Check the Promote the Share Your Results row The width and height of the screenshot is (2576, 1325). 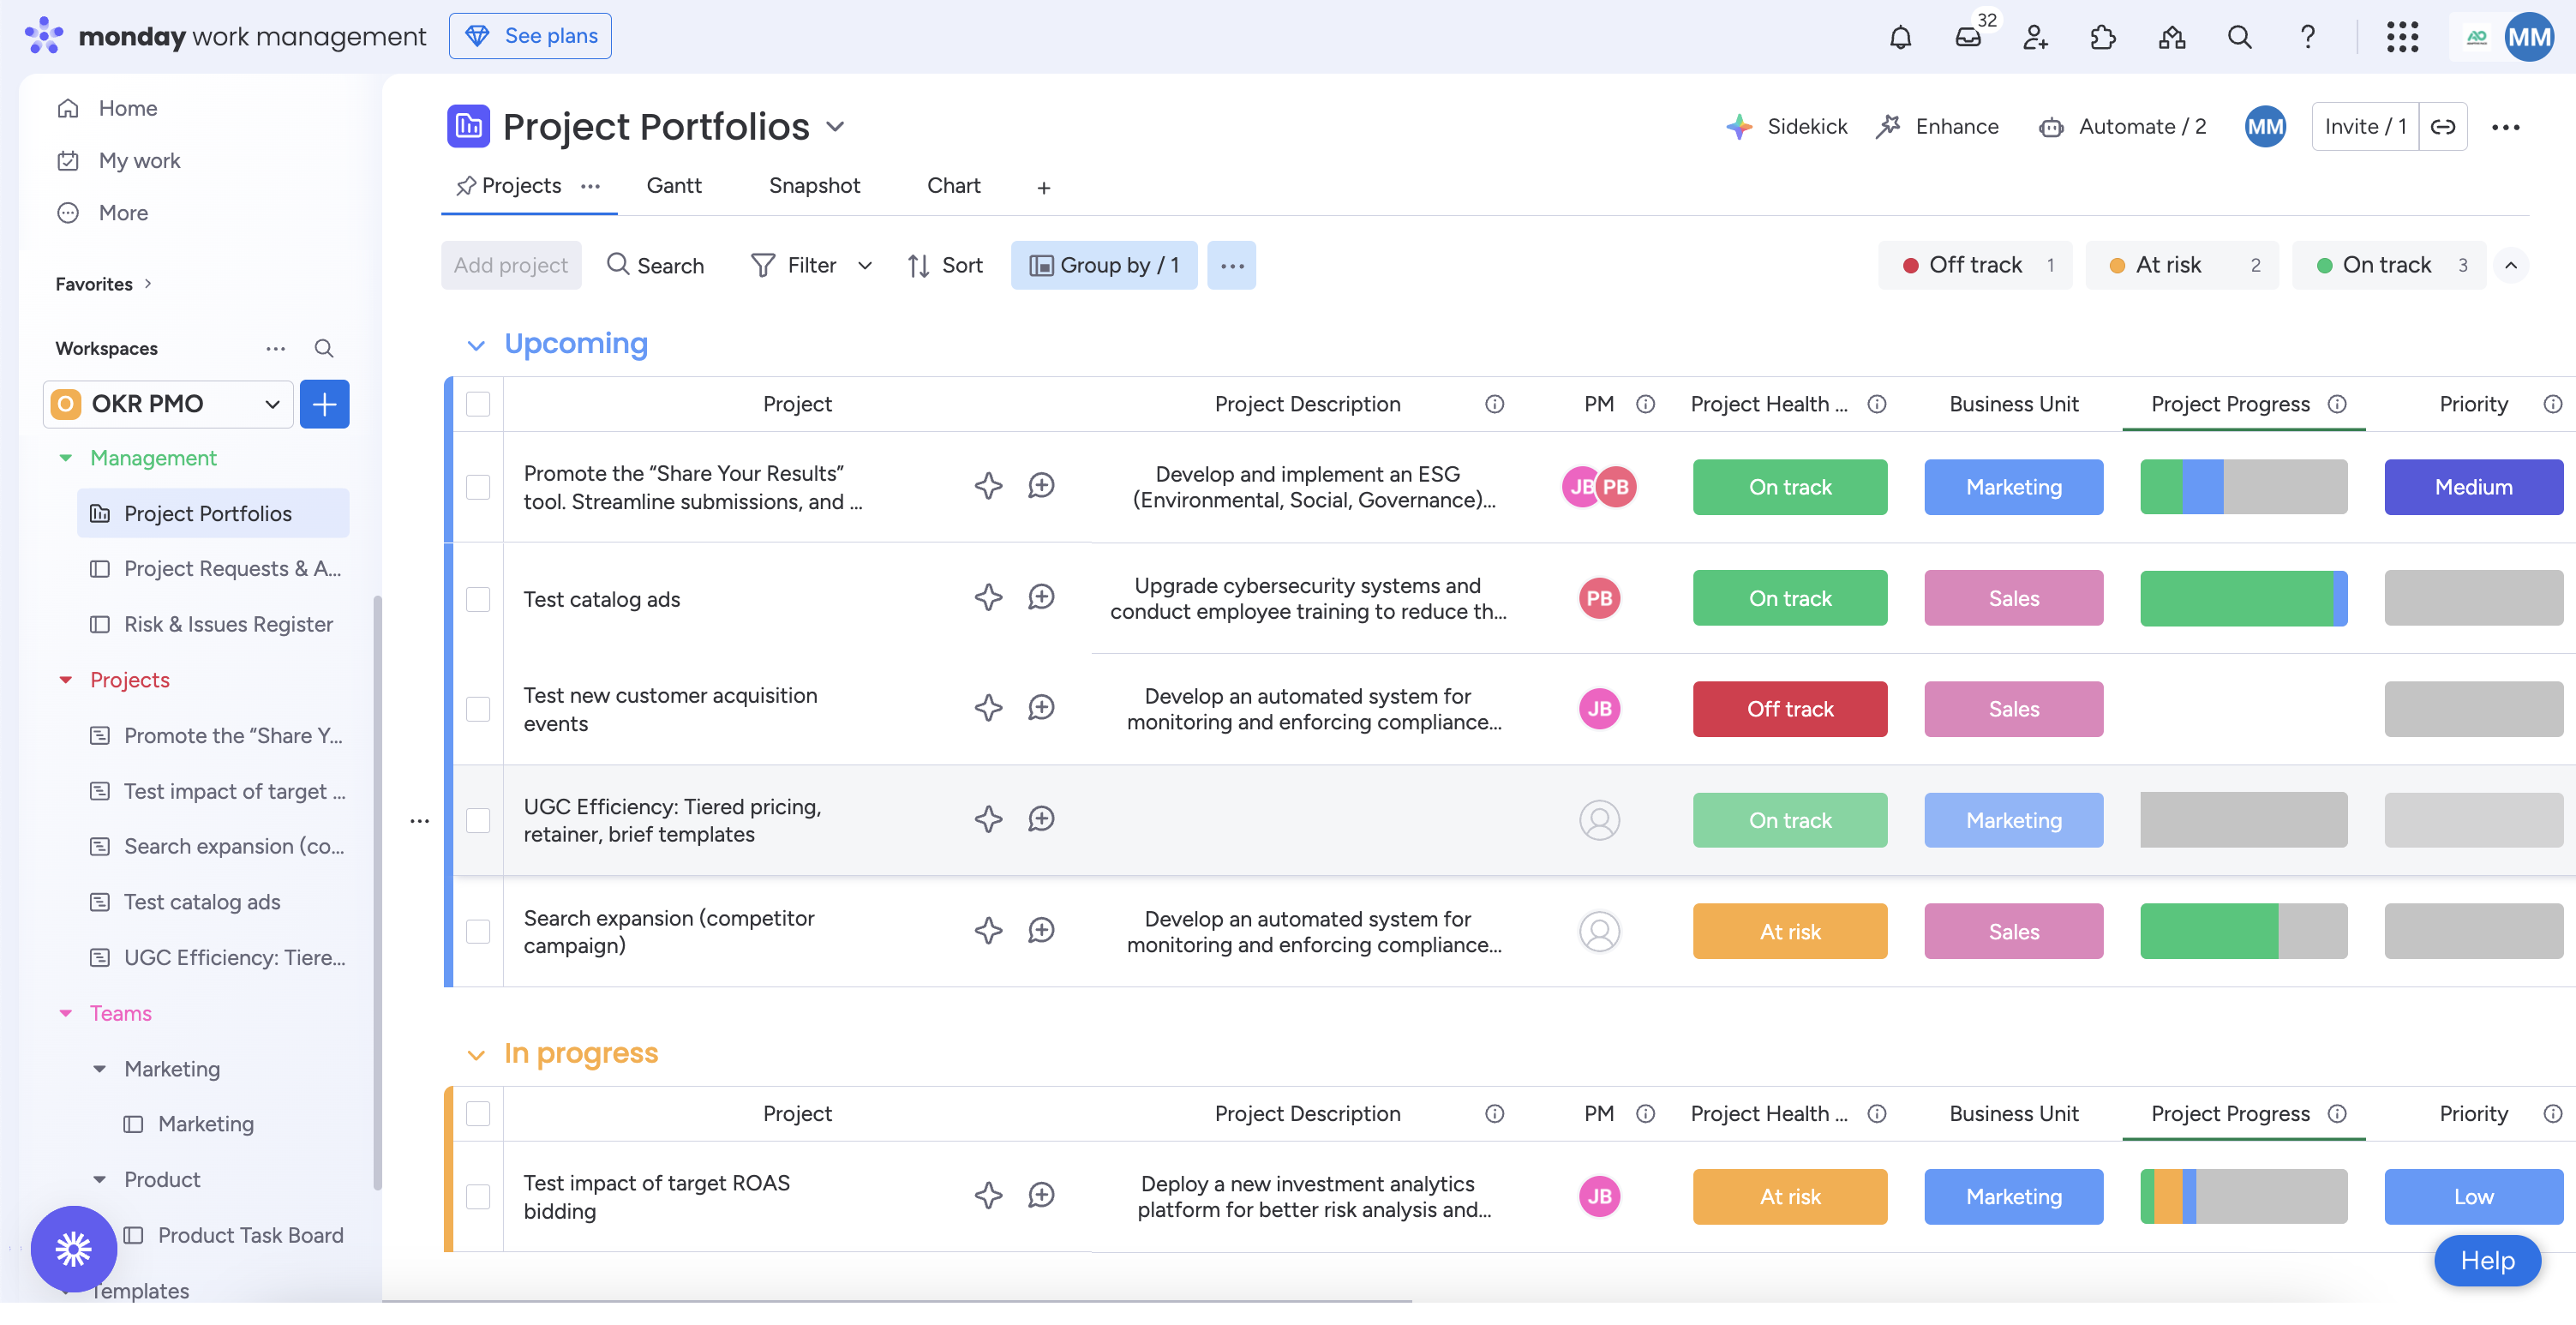pyautogui.click(x=478, y=487)
